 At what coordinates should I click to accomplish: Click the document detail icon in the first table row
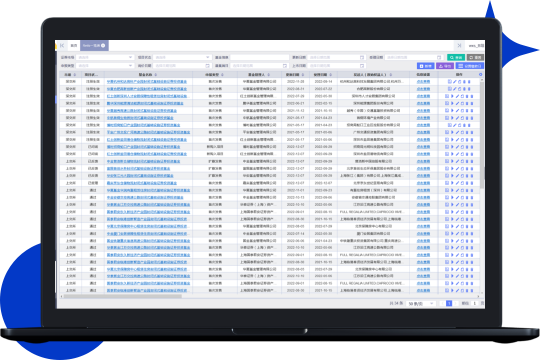coord(449,82)
